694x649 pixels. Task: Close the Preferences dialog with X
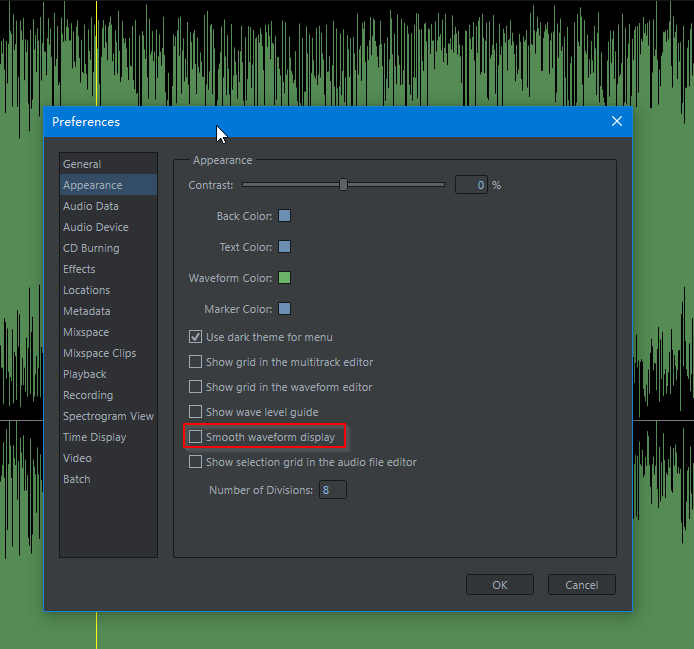coord(617,121)
